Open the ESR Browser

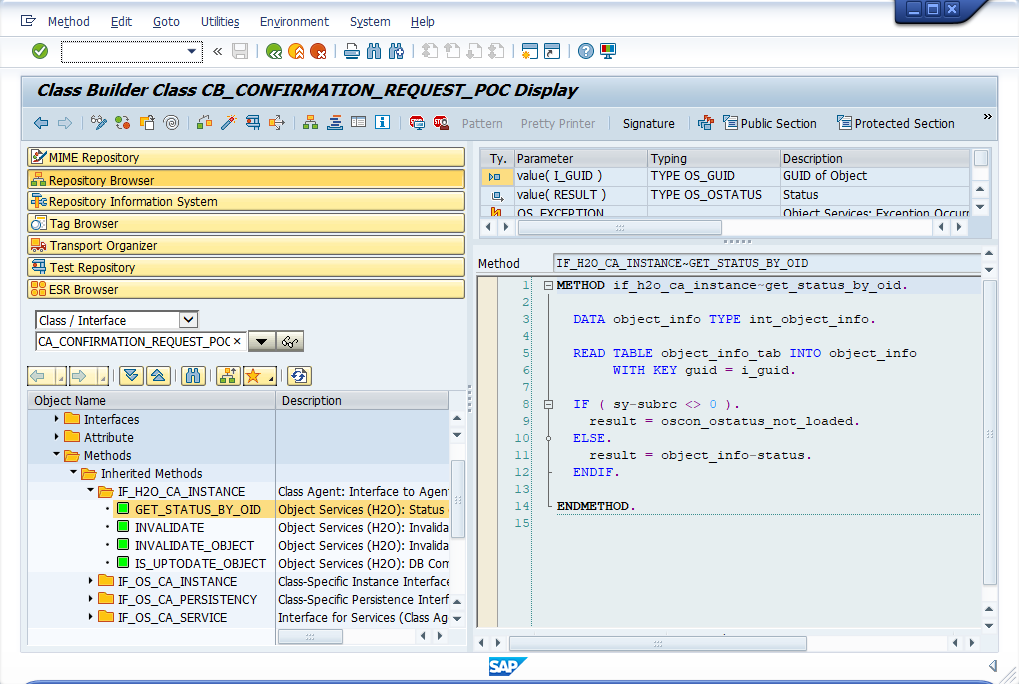click(246, 289)
